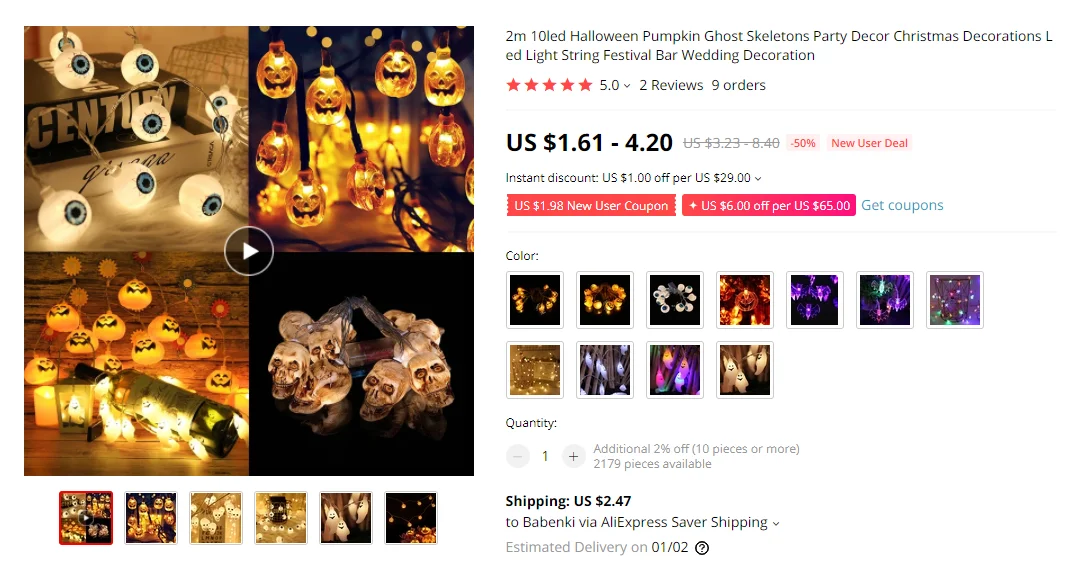This screenshot has height=570, width=1087.
Task: View the white ghost lights gallery thumbnail
Action: point(346,518)
